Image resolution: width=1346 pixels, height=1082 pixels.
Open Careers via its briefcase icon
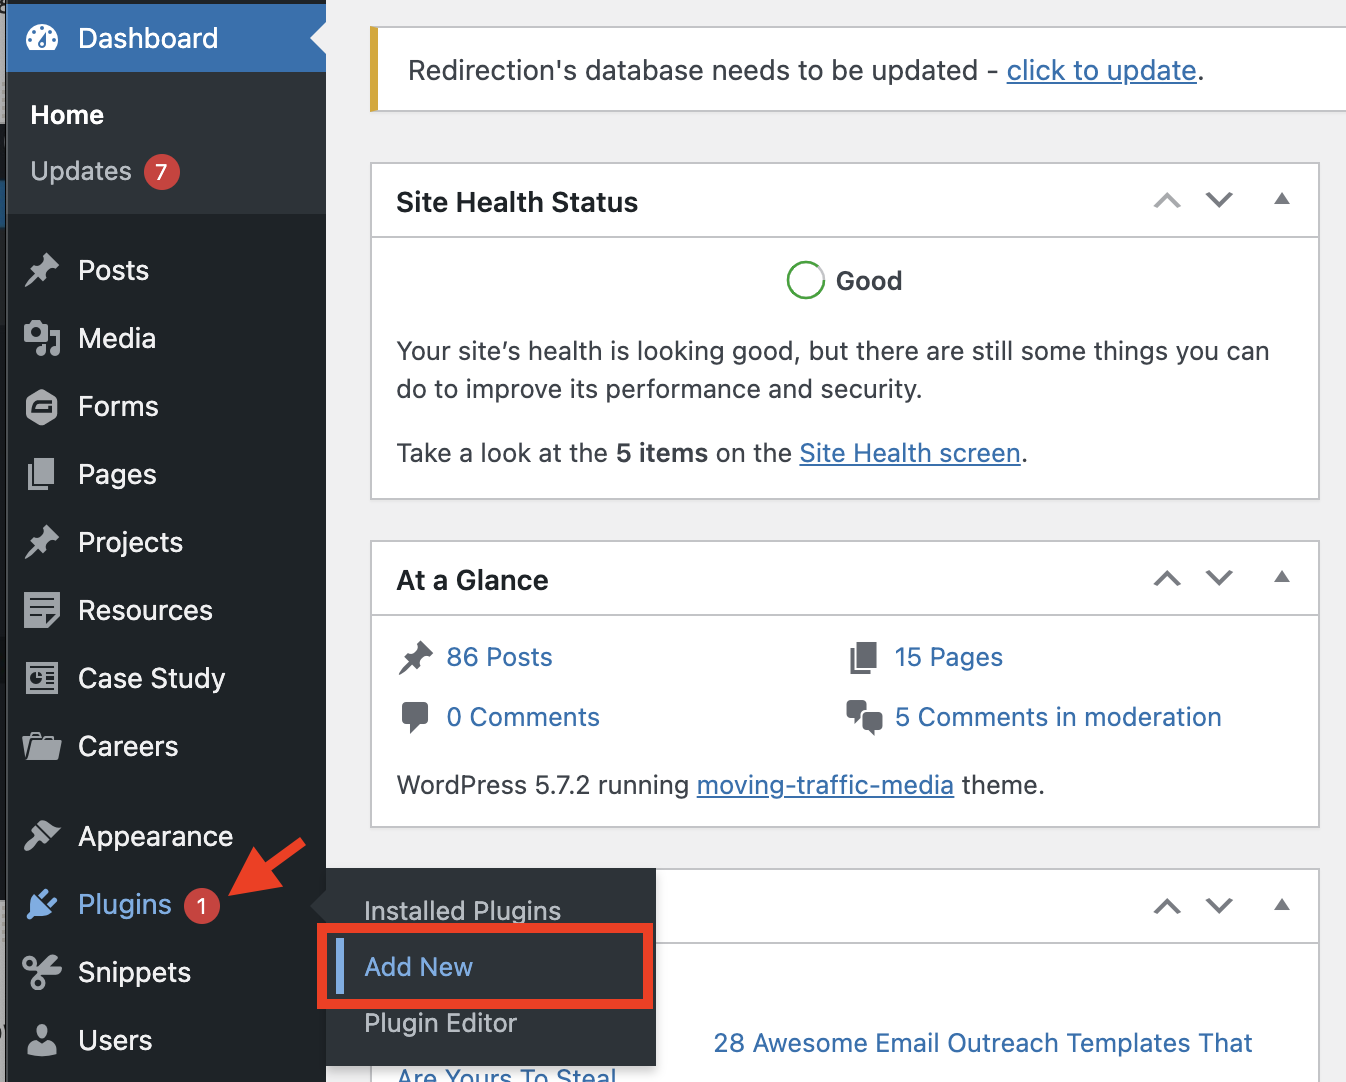[x=41, y=746]
